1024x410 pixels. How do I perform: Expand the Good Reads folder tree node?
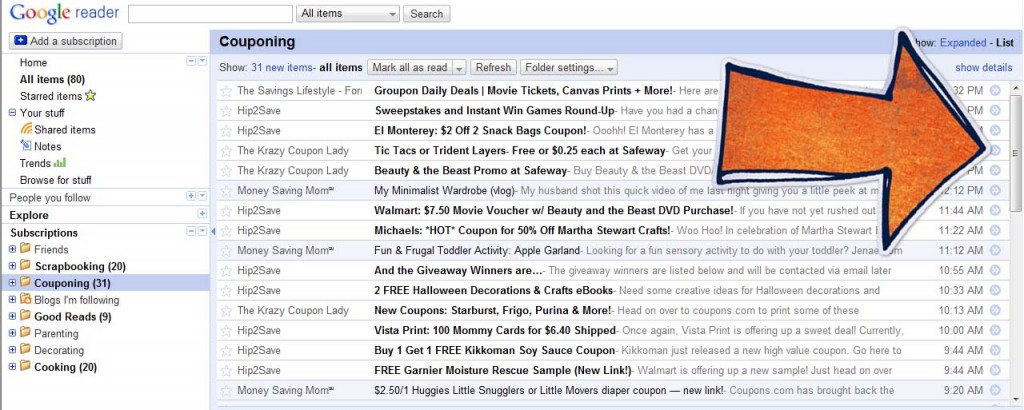(x=12, y=317)
